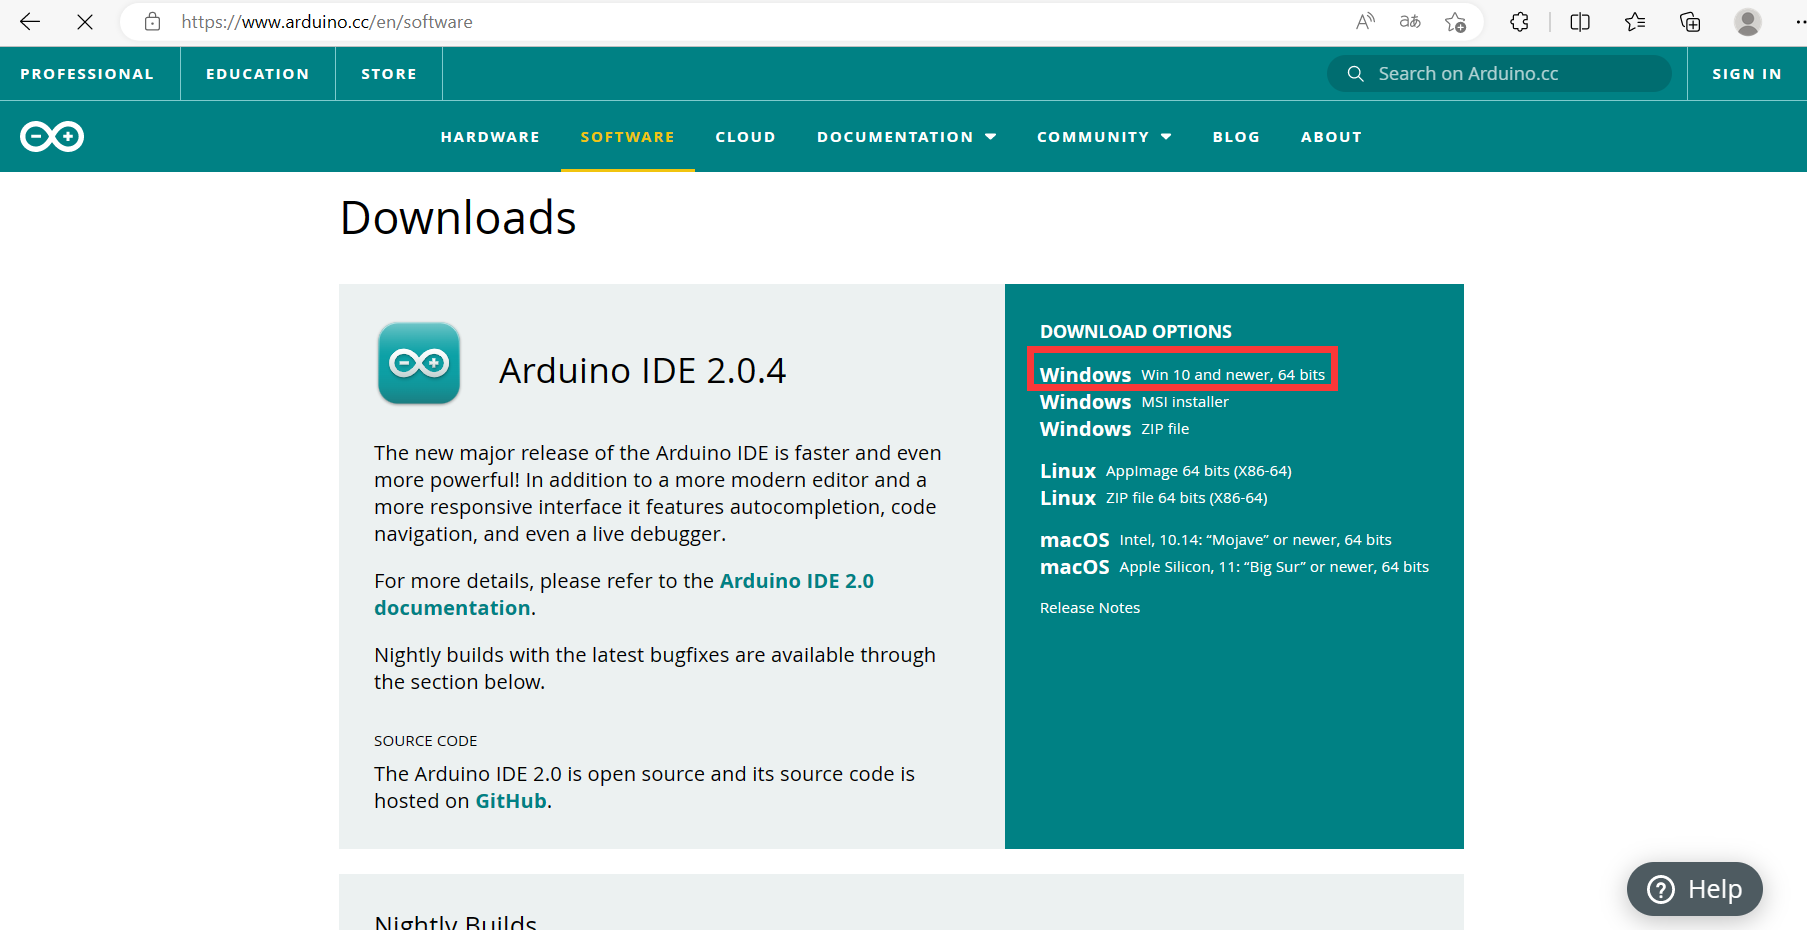Screen dimensions: 1807x930
Task: Click the Arduino infinity logo
Action: pyautogui.click(x=52, y=136)
